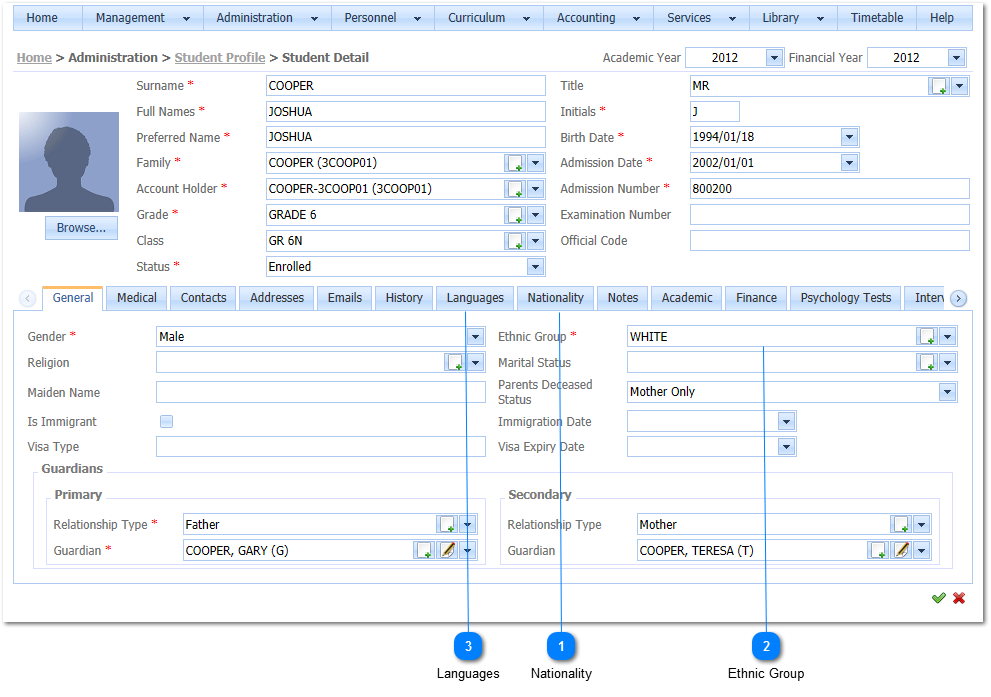Open the Financial Year dropdown

tap(956, 58)
